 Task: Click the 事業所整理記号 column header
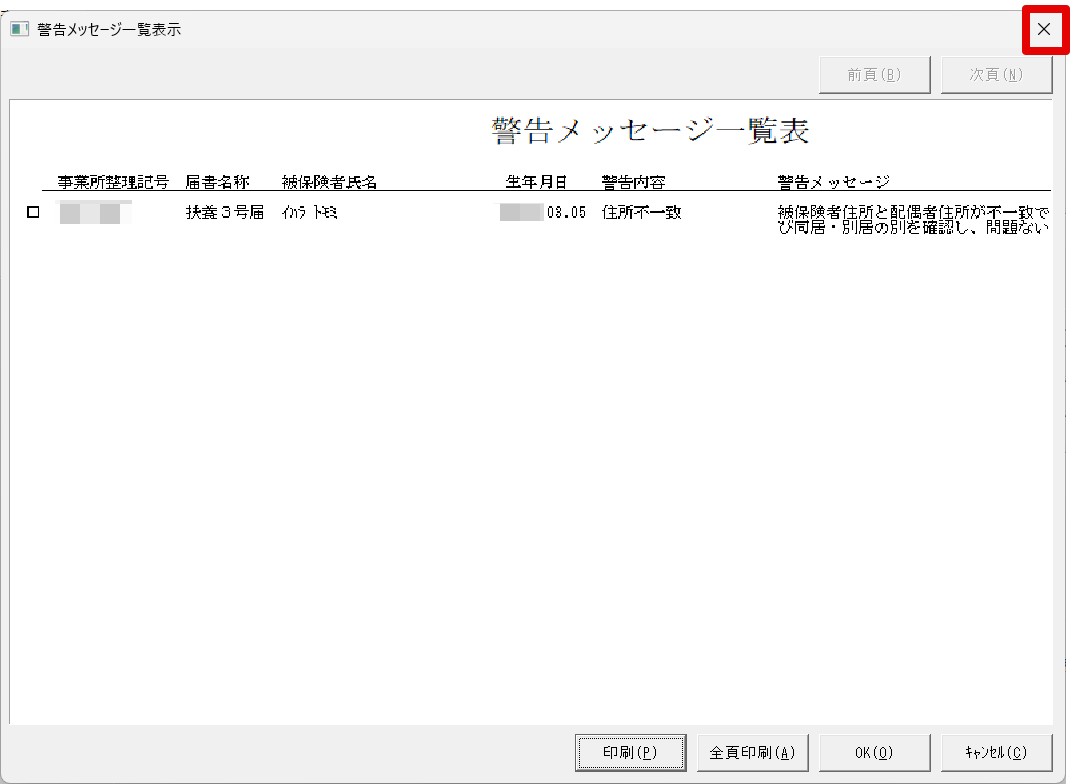pos(113,182)
